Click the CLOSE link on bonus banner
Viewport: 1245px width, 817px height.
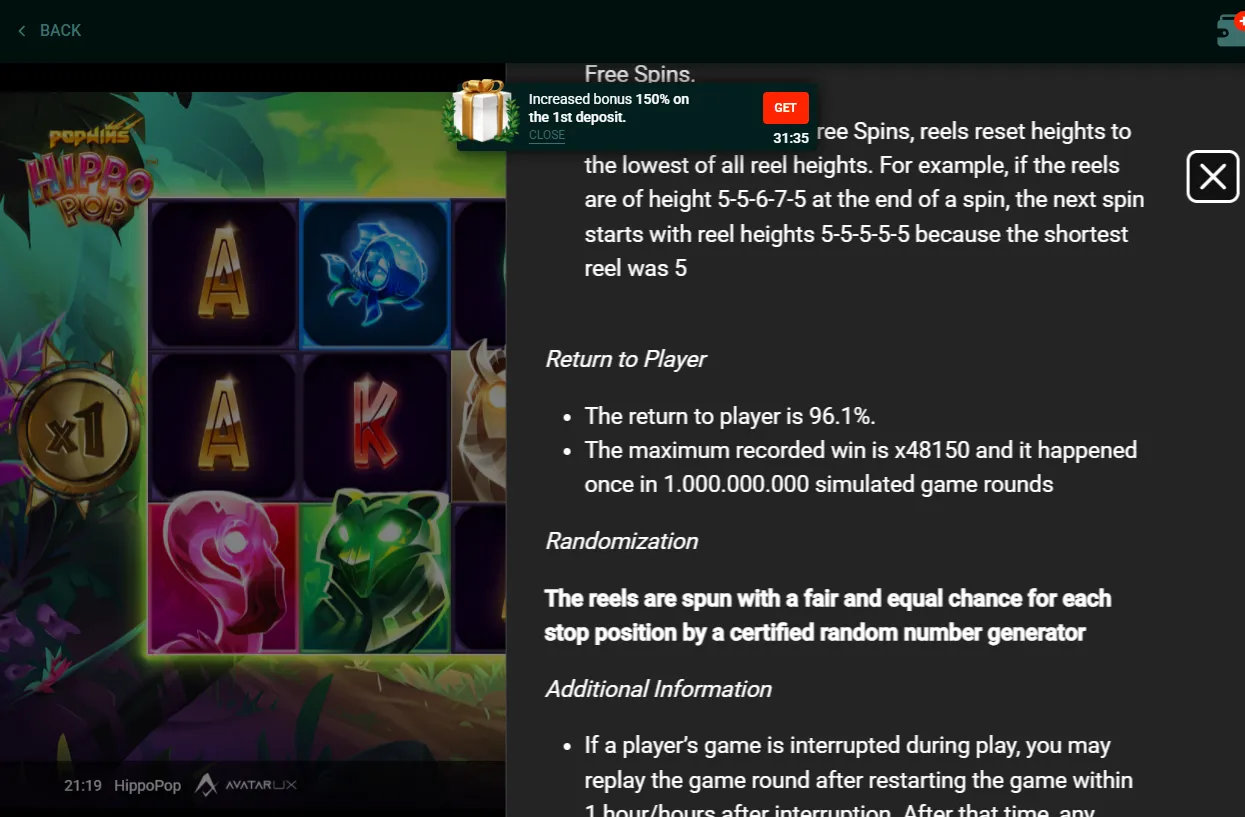(547, 135)
